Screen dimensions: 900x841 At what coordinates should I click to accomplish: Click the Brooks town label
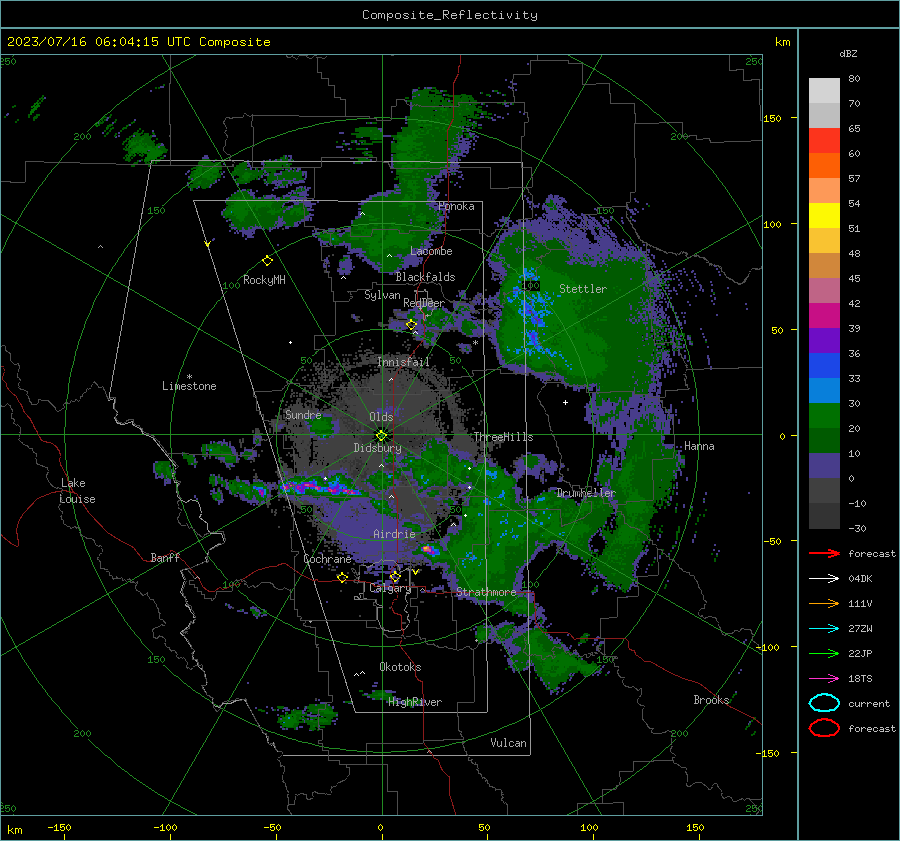711,700
